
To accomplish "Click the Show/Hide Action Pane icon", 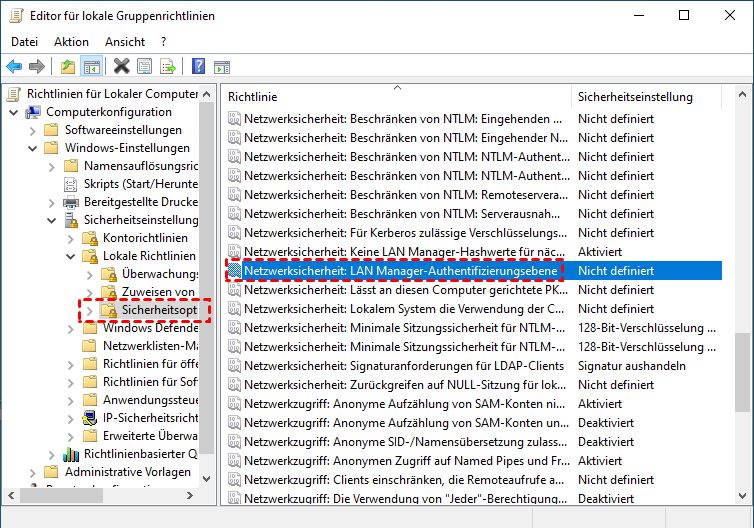I will [x=222, y=67].
